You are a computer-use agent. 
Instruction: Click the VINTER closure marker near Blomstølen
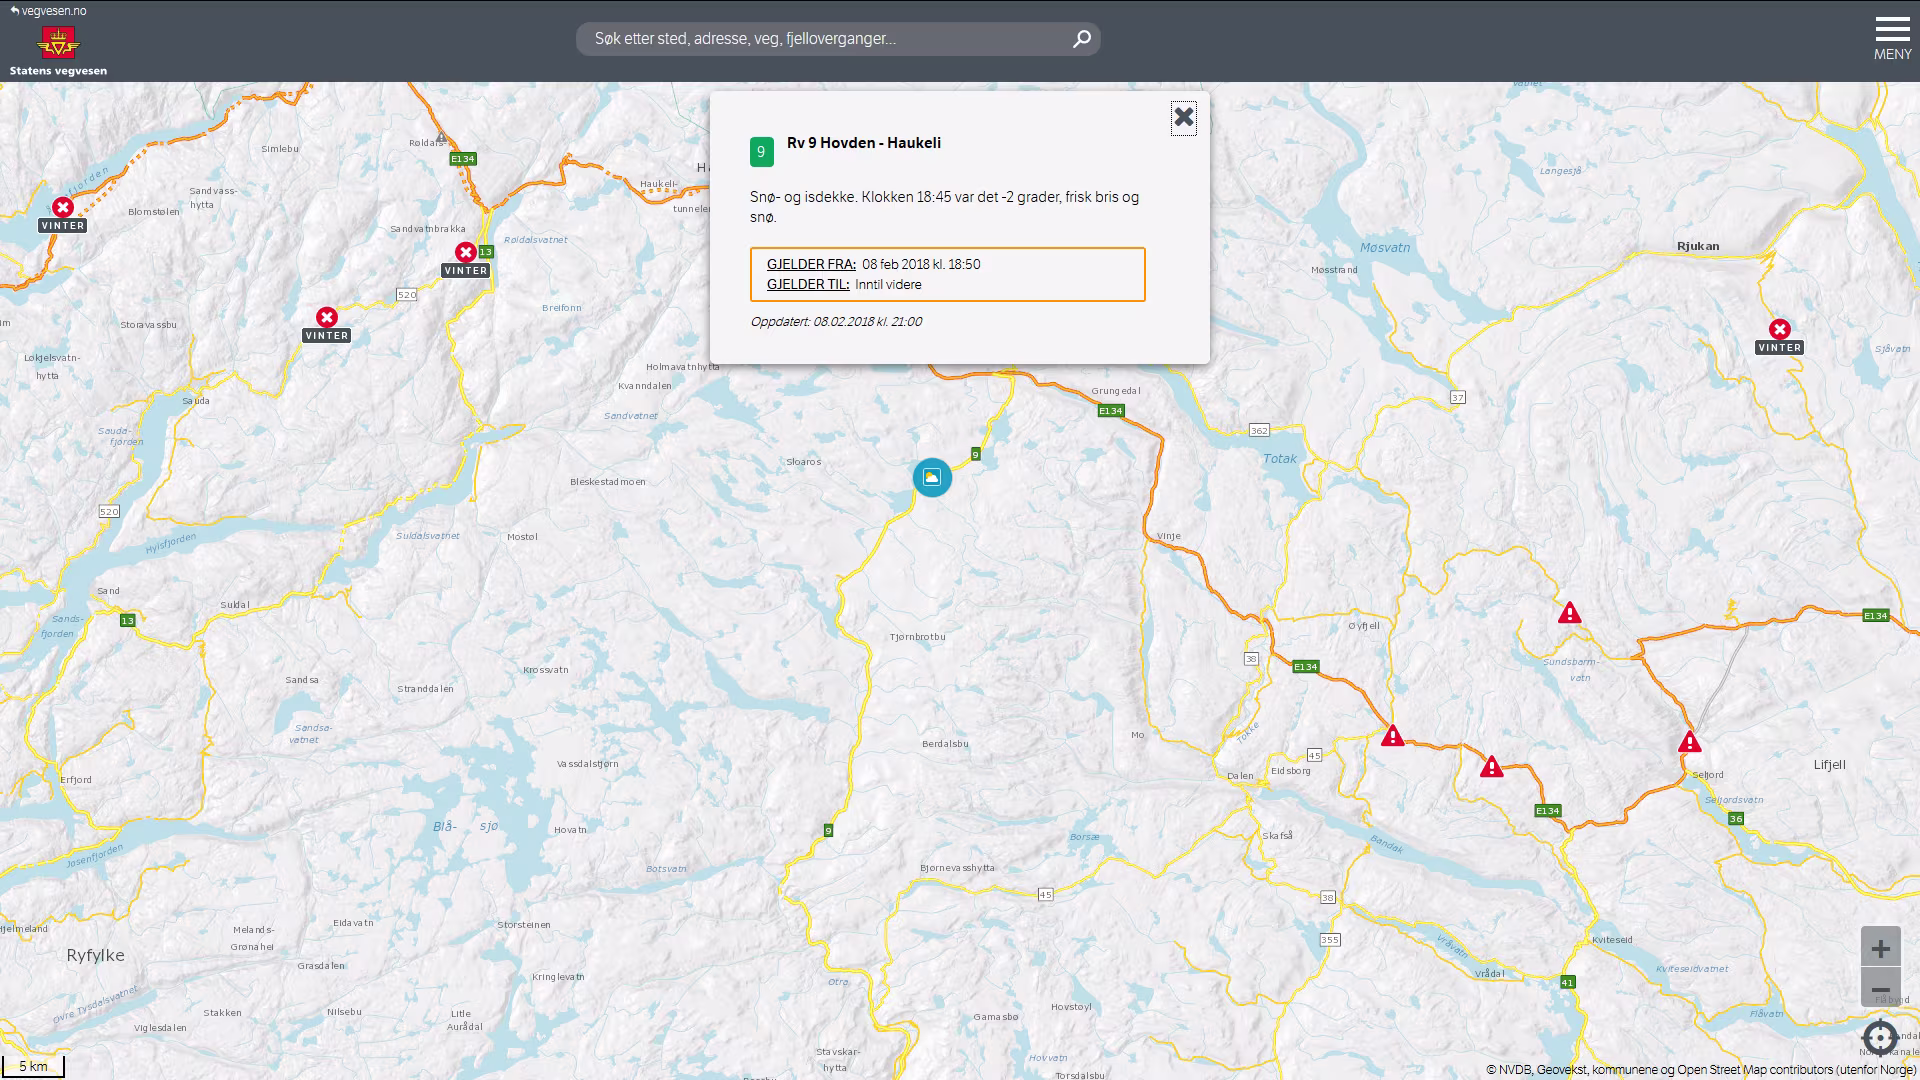pos(63,208)
